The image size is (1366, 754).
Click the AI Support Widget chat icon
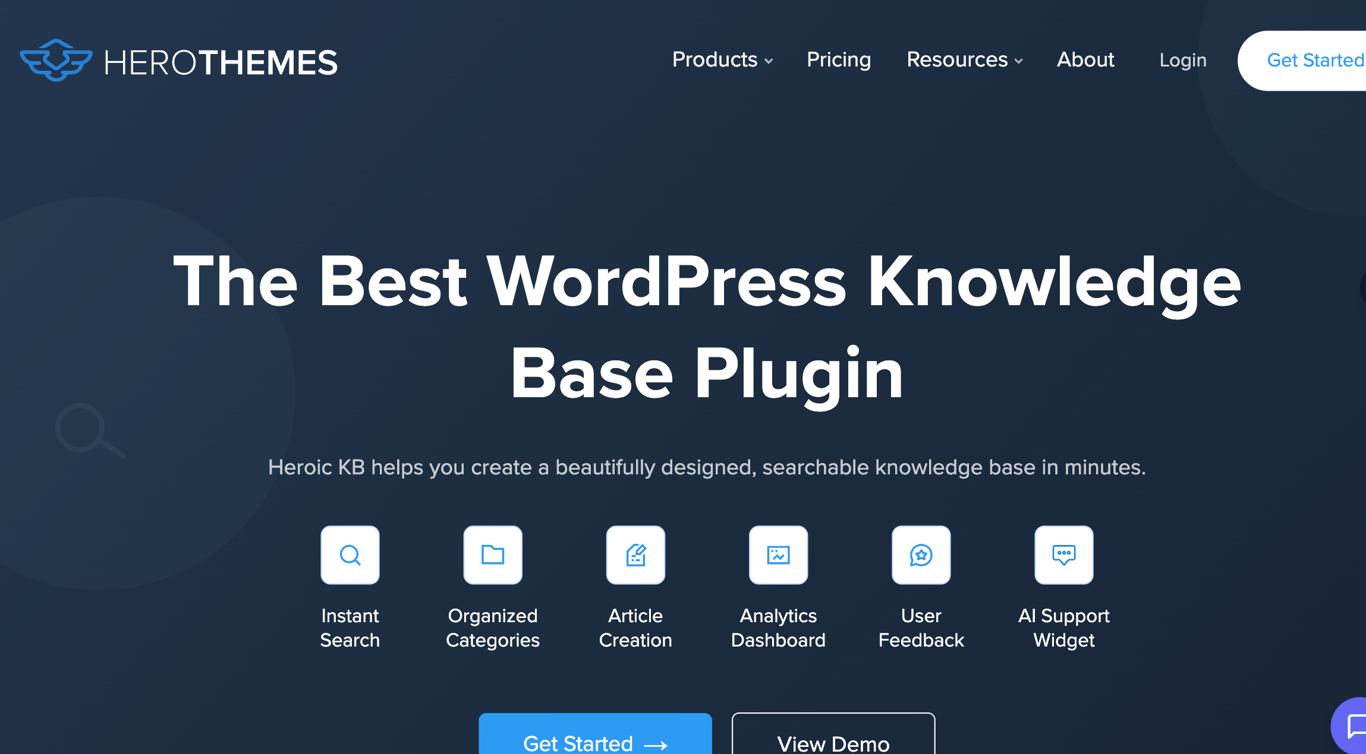click(1064, 555)
